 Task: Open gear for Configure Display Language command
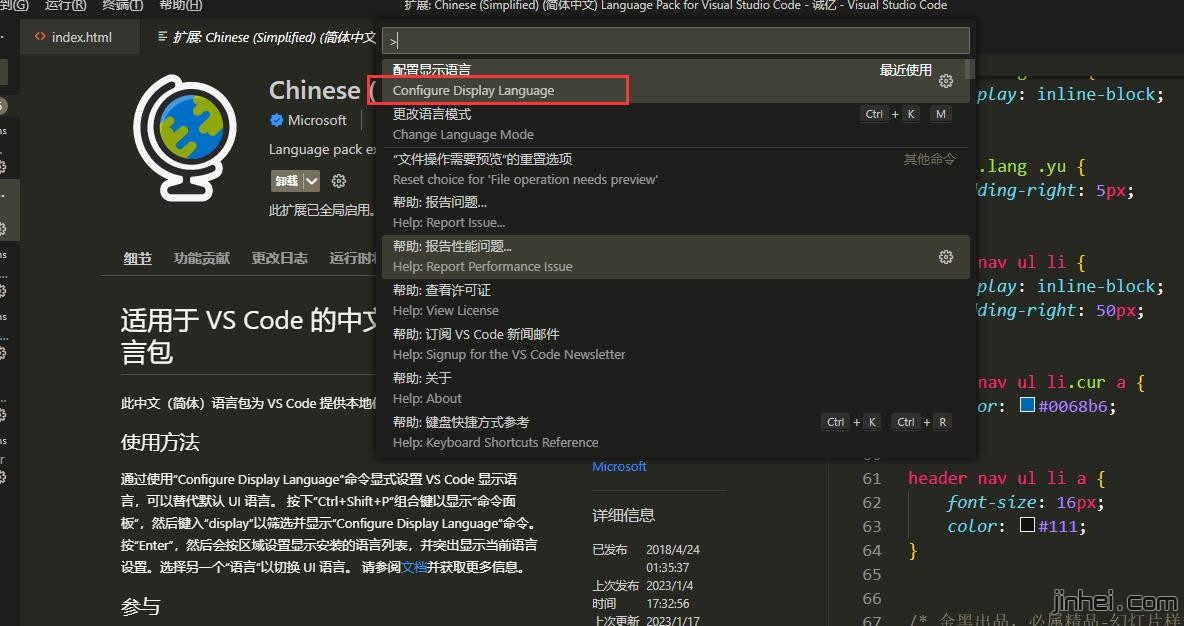(945, 81)
